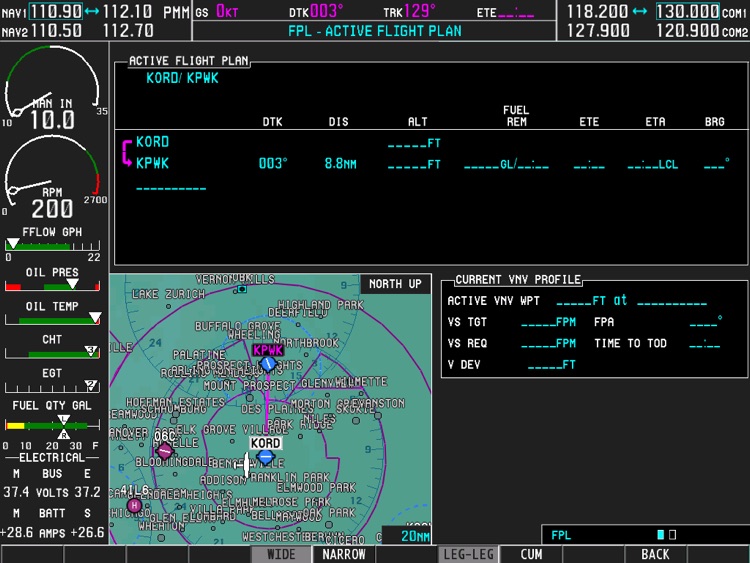The width and height of the screenshot is (750, 563).
Task: Click the main battery amps +28.6 reading
Action: coord(16,532)
